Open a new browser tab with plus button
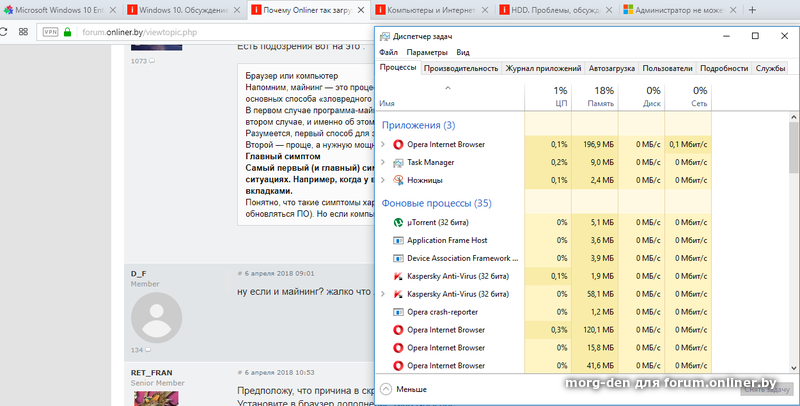The height and width of the screenshot is (406, 800). (x=752, y=10)
